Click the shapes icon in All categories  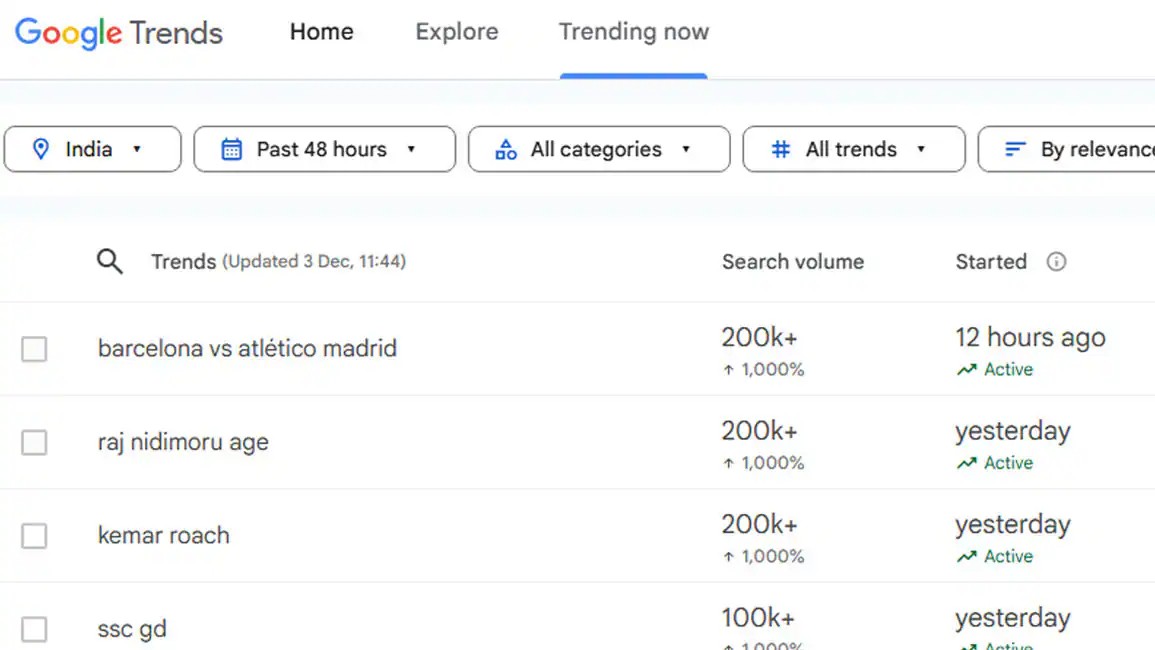coord(505,149)
